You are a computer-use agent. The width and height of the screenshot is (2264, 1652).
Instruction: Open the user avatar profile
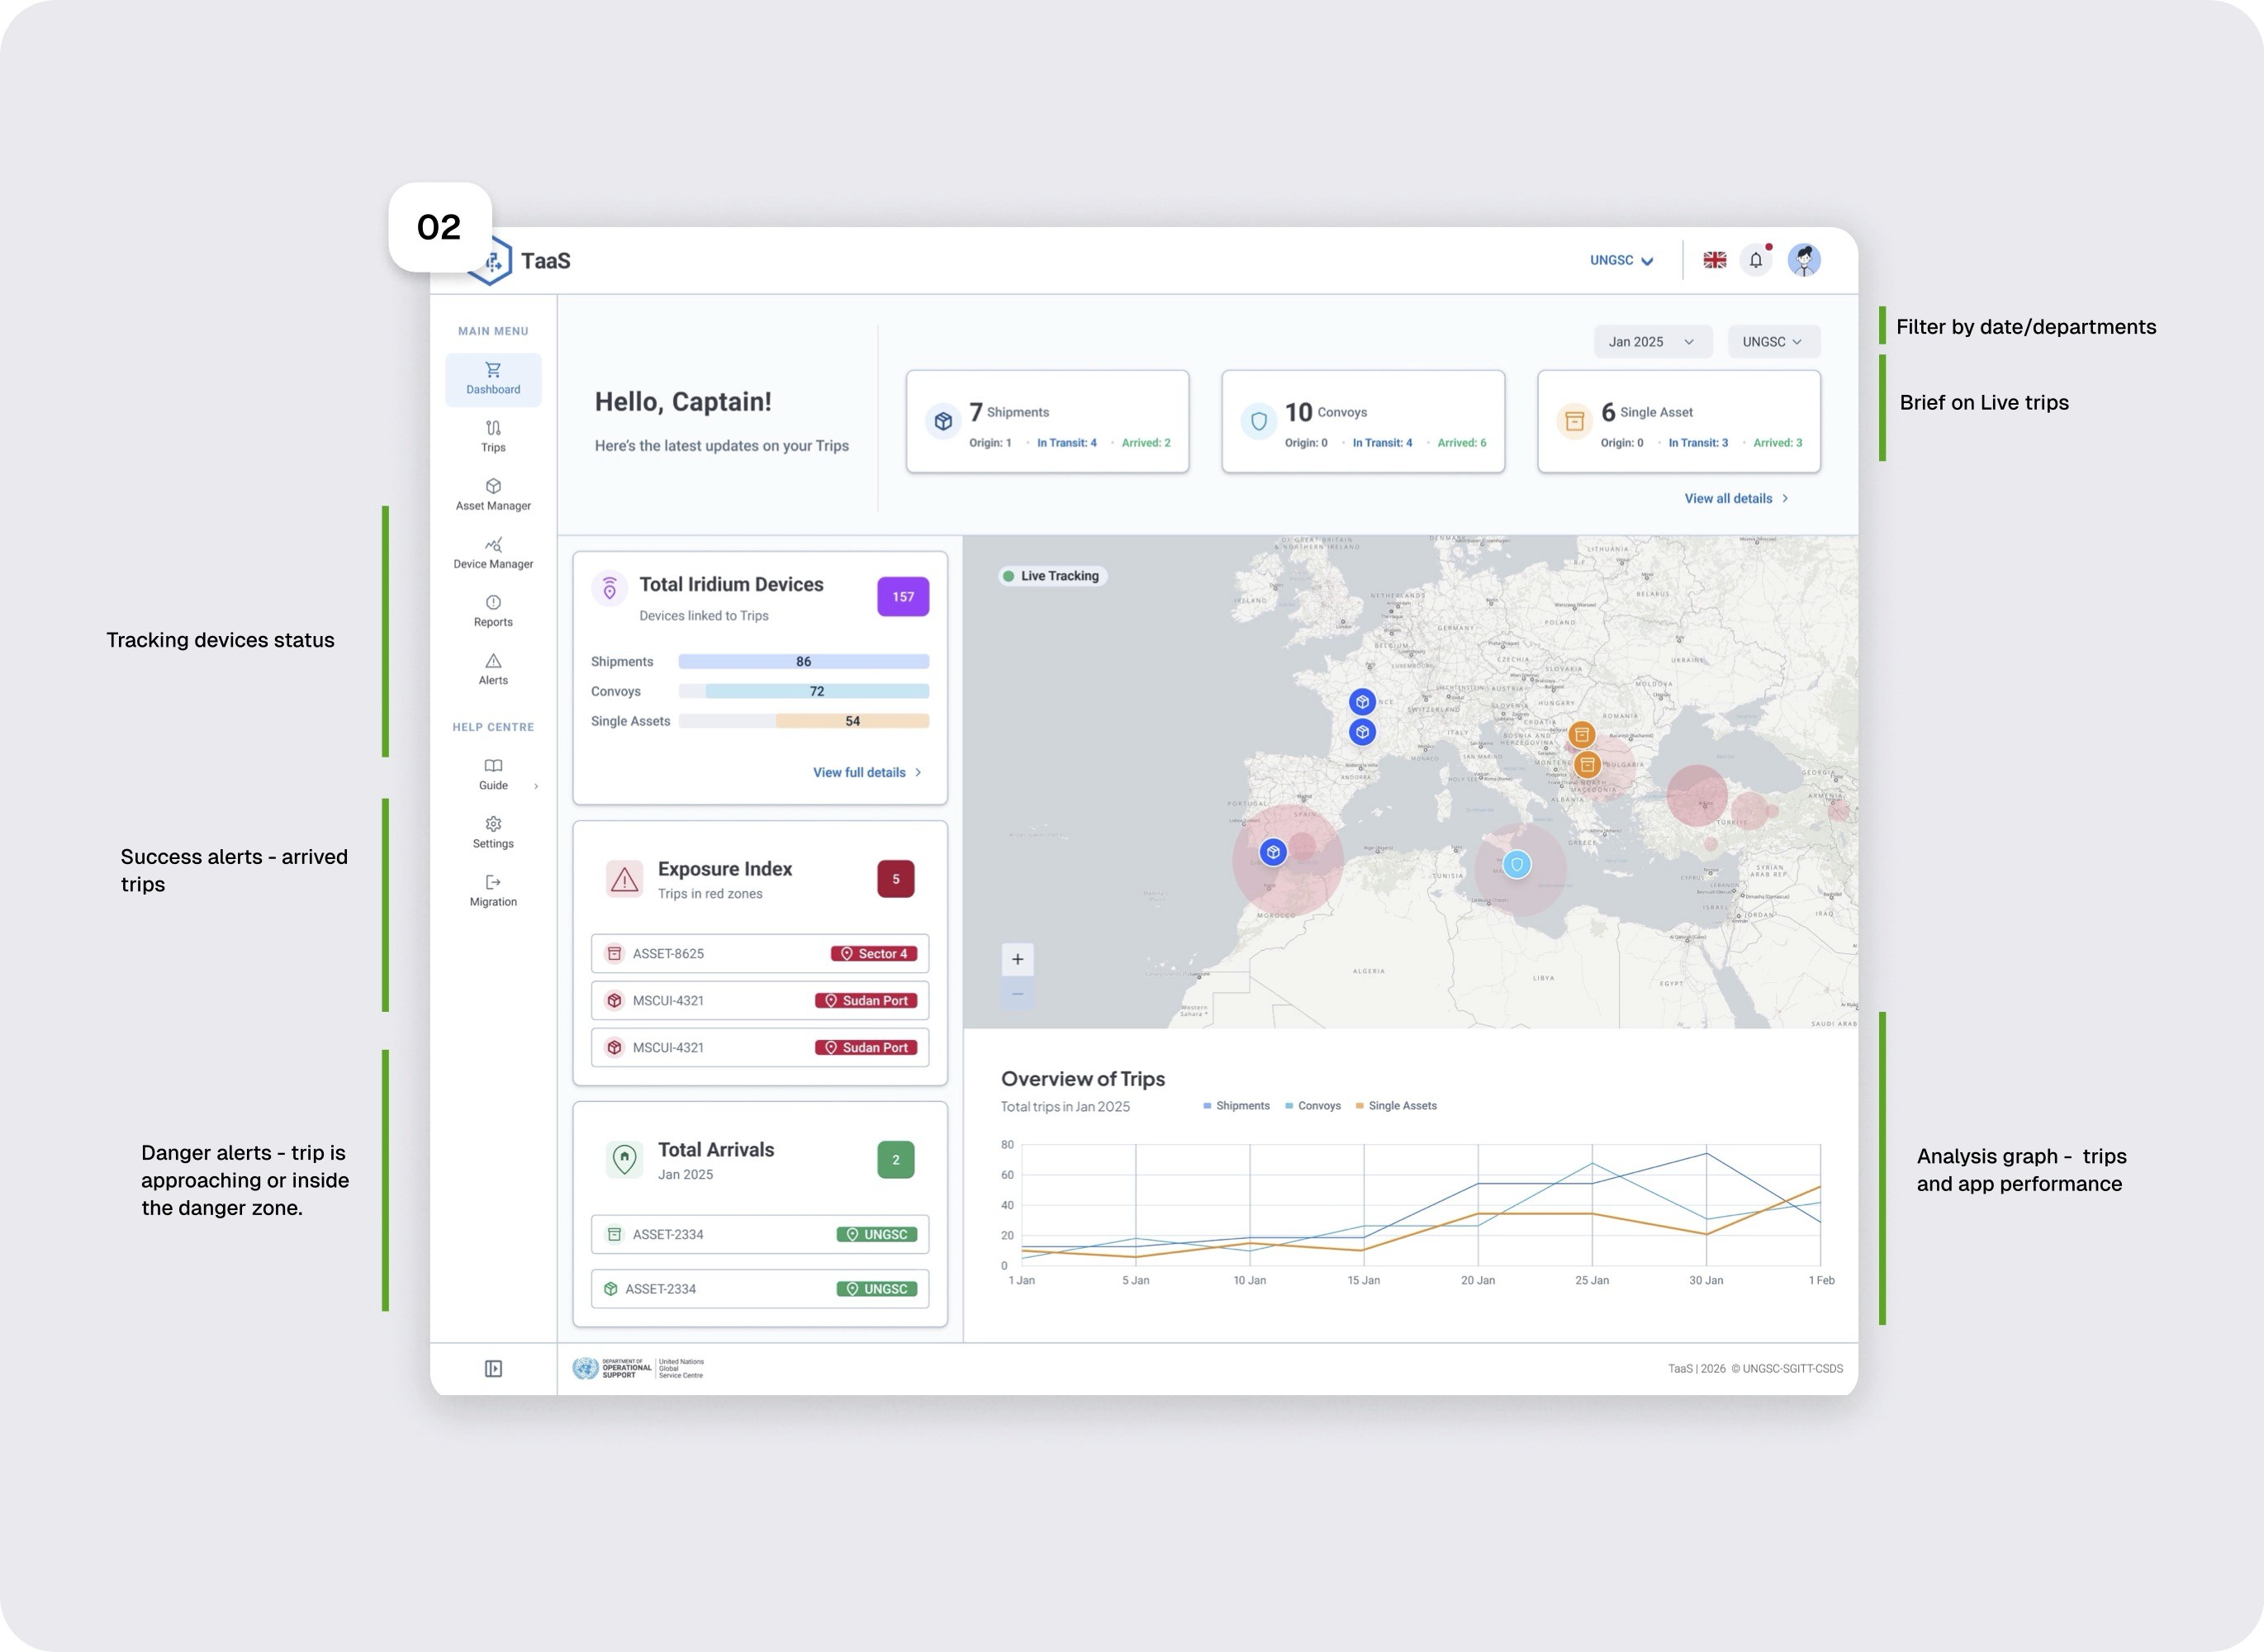[1804, 260]
